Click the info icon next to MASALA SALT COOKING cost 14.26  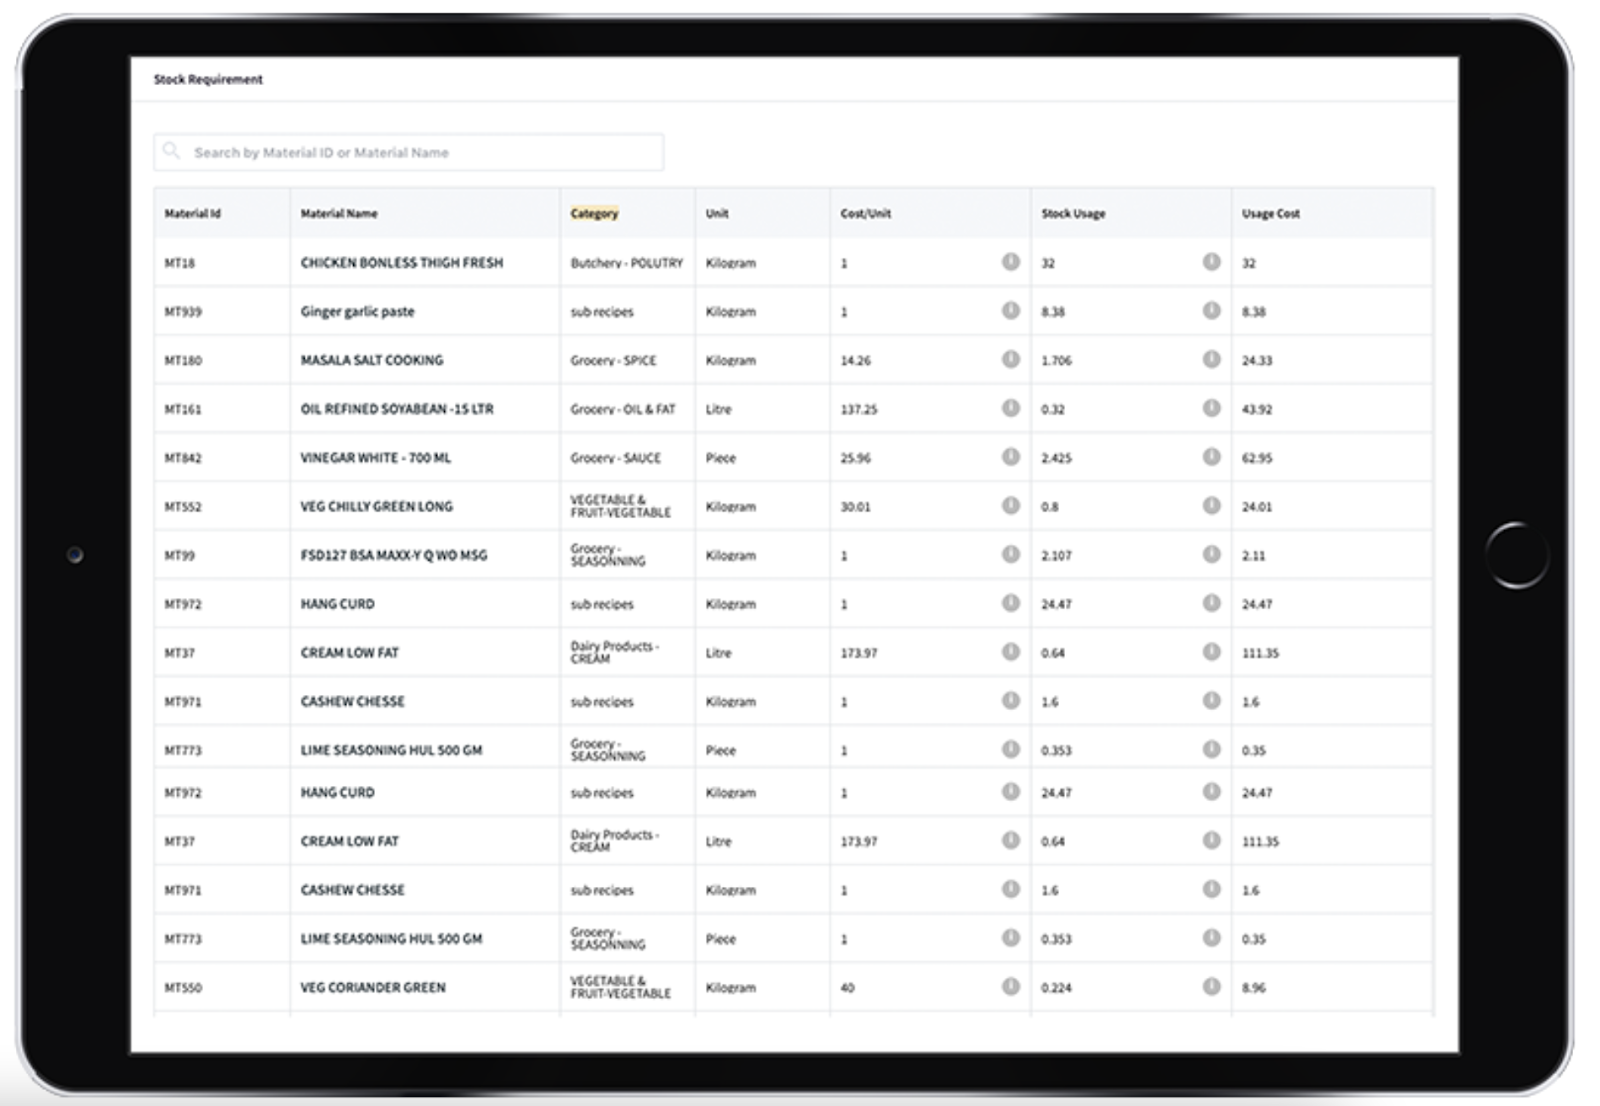pos(1009,360)
